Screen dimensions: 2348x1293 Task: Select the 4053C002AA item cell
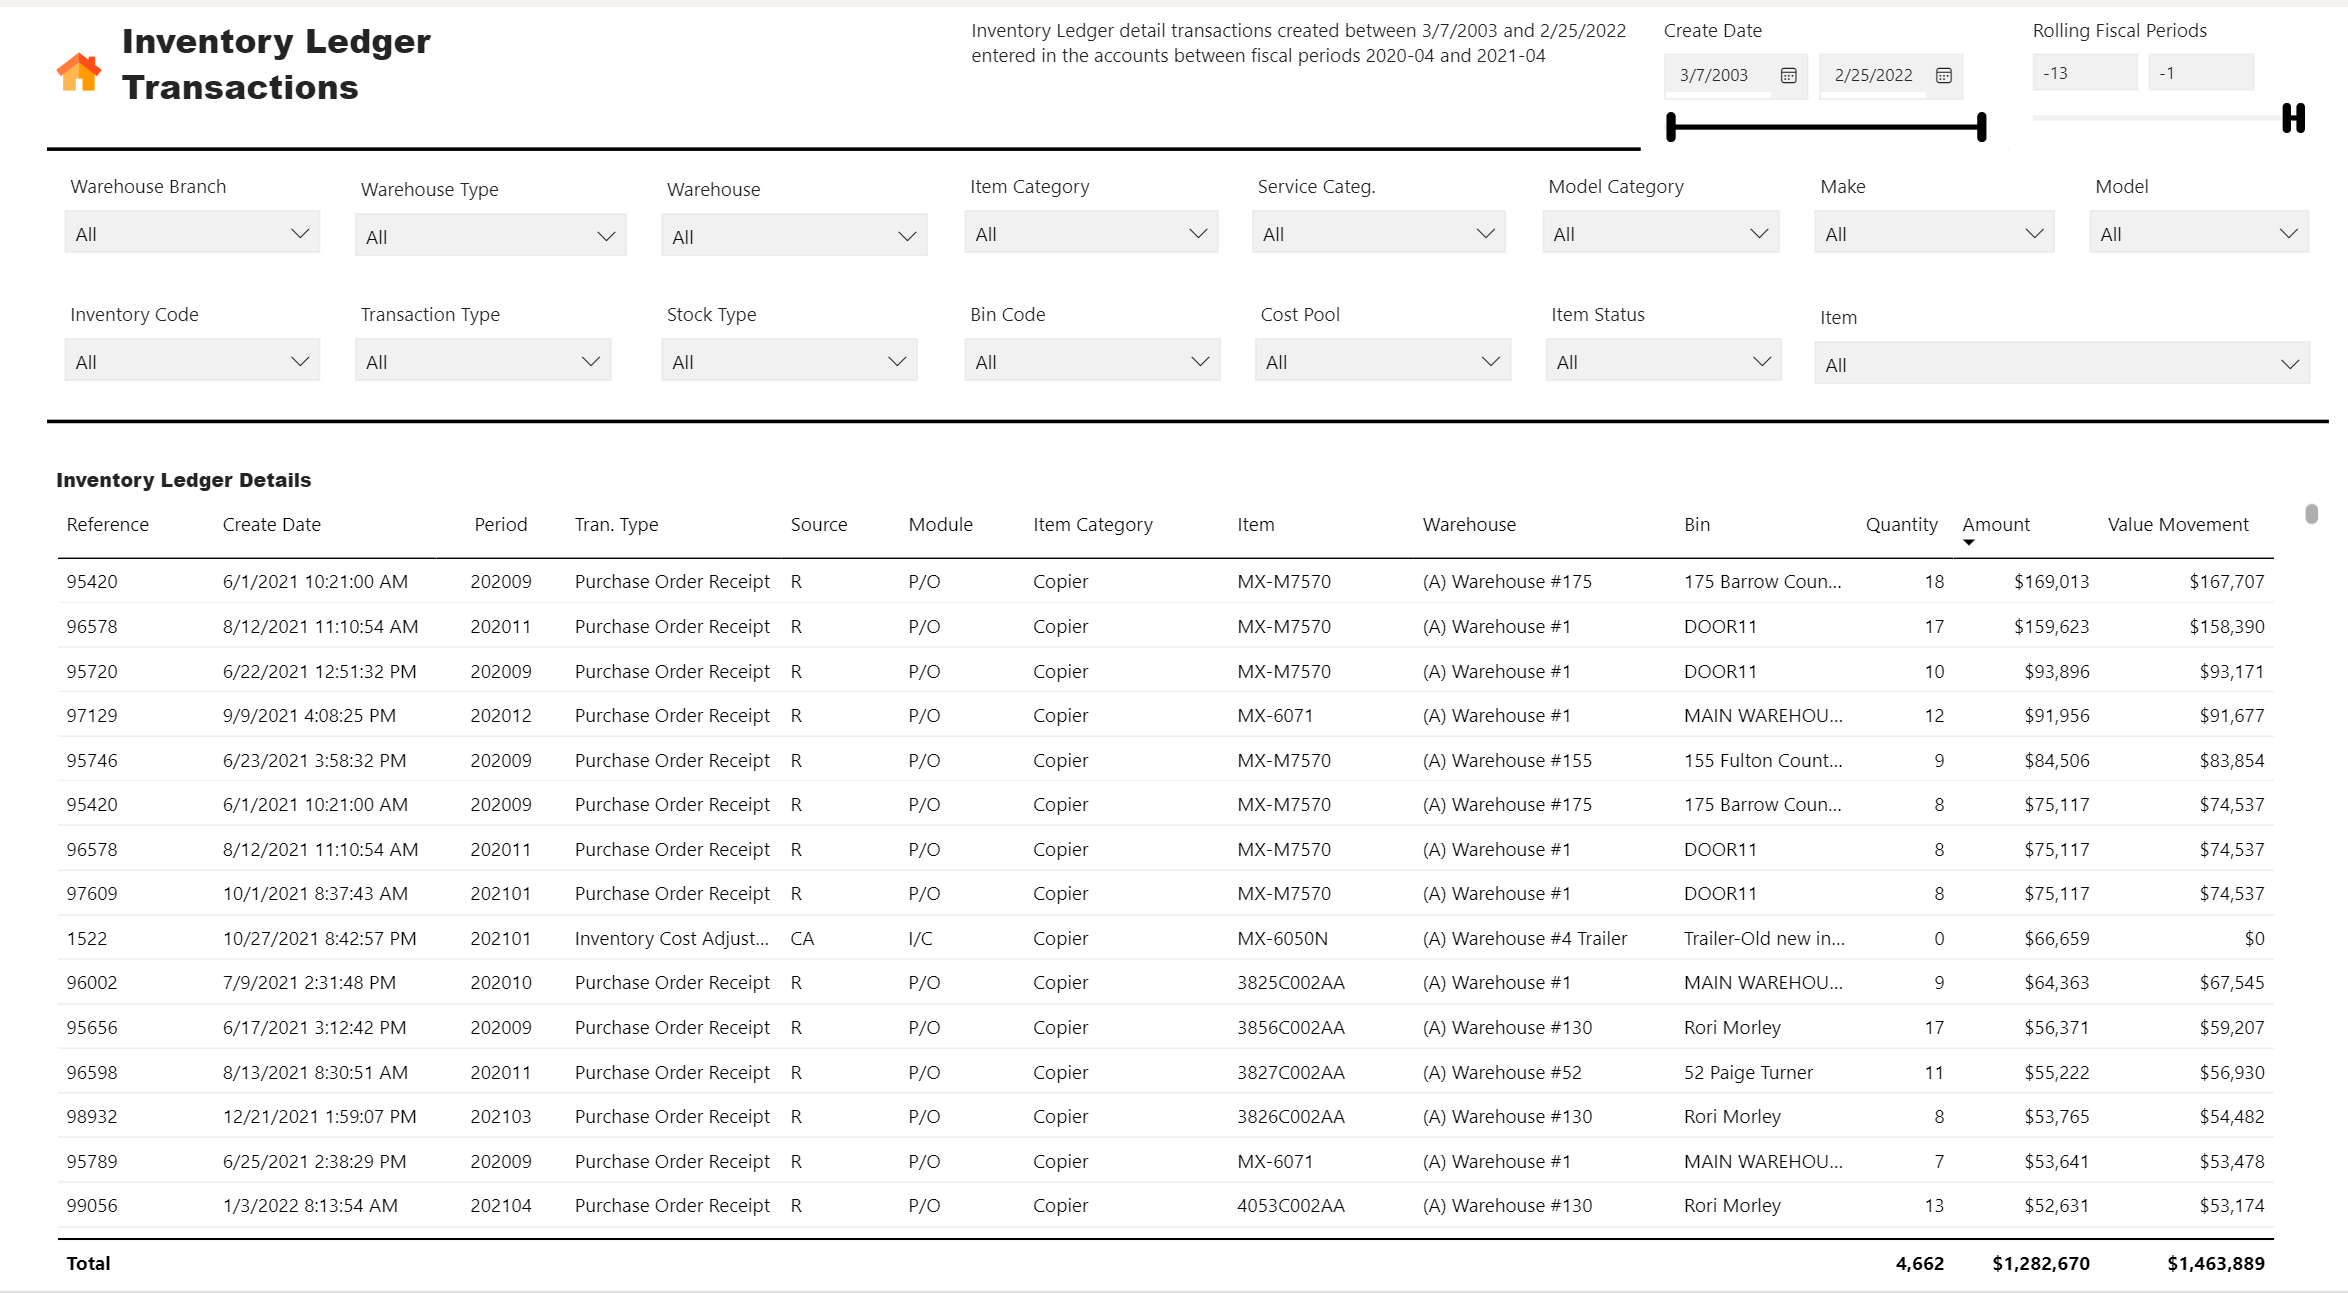tap(1290, 1205)
